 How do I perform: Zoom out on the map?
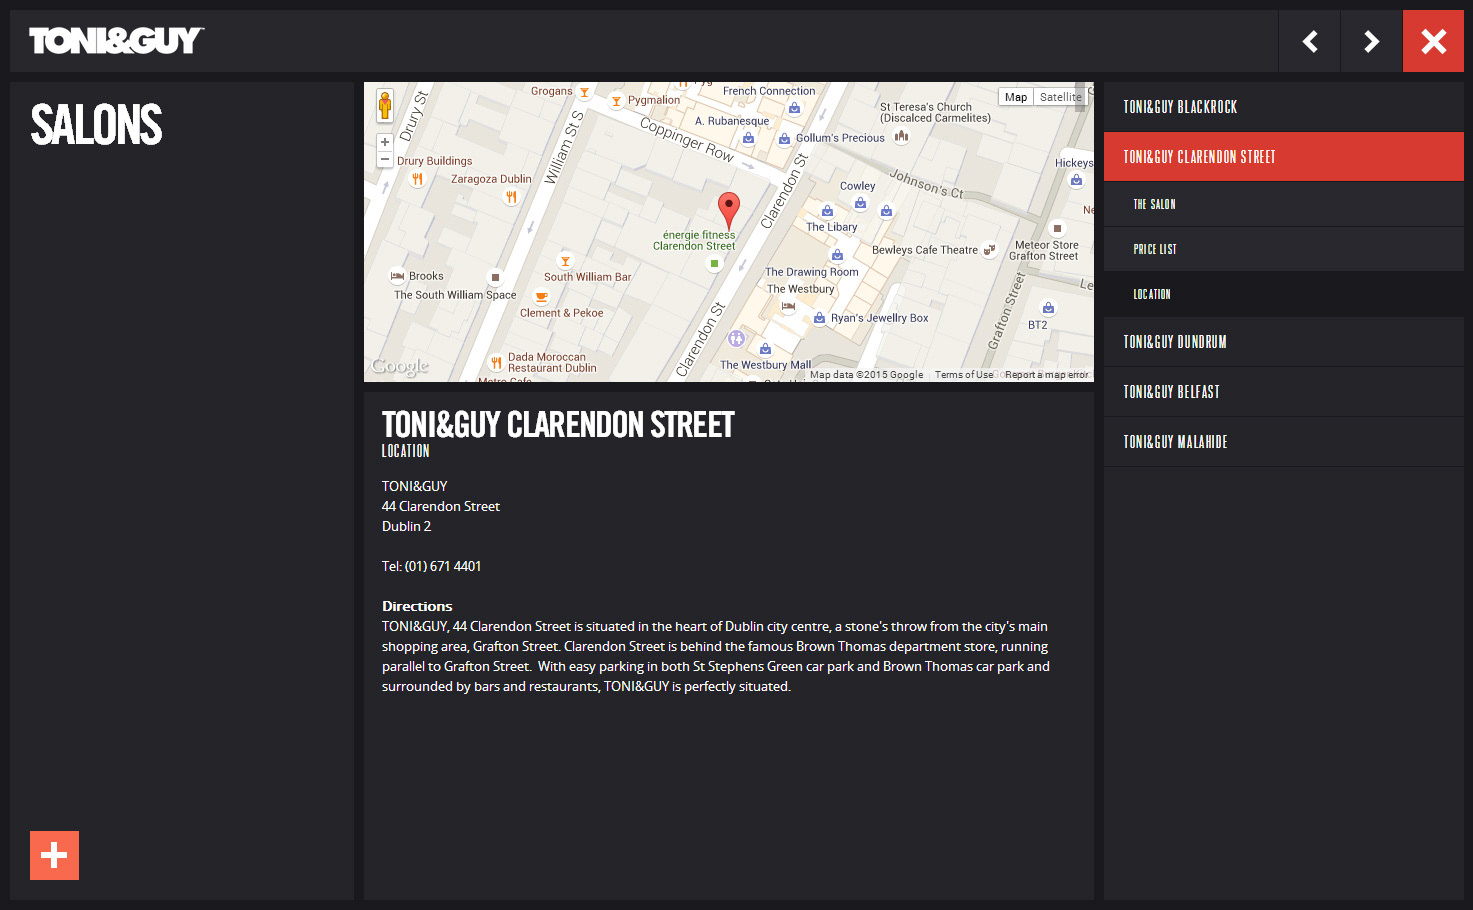[385, 159]
